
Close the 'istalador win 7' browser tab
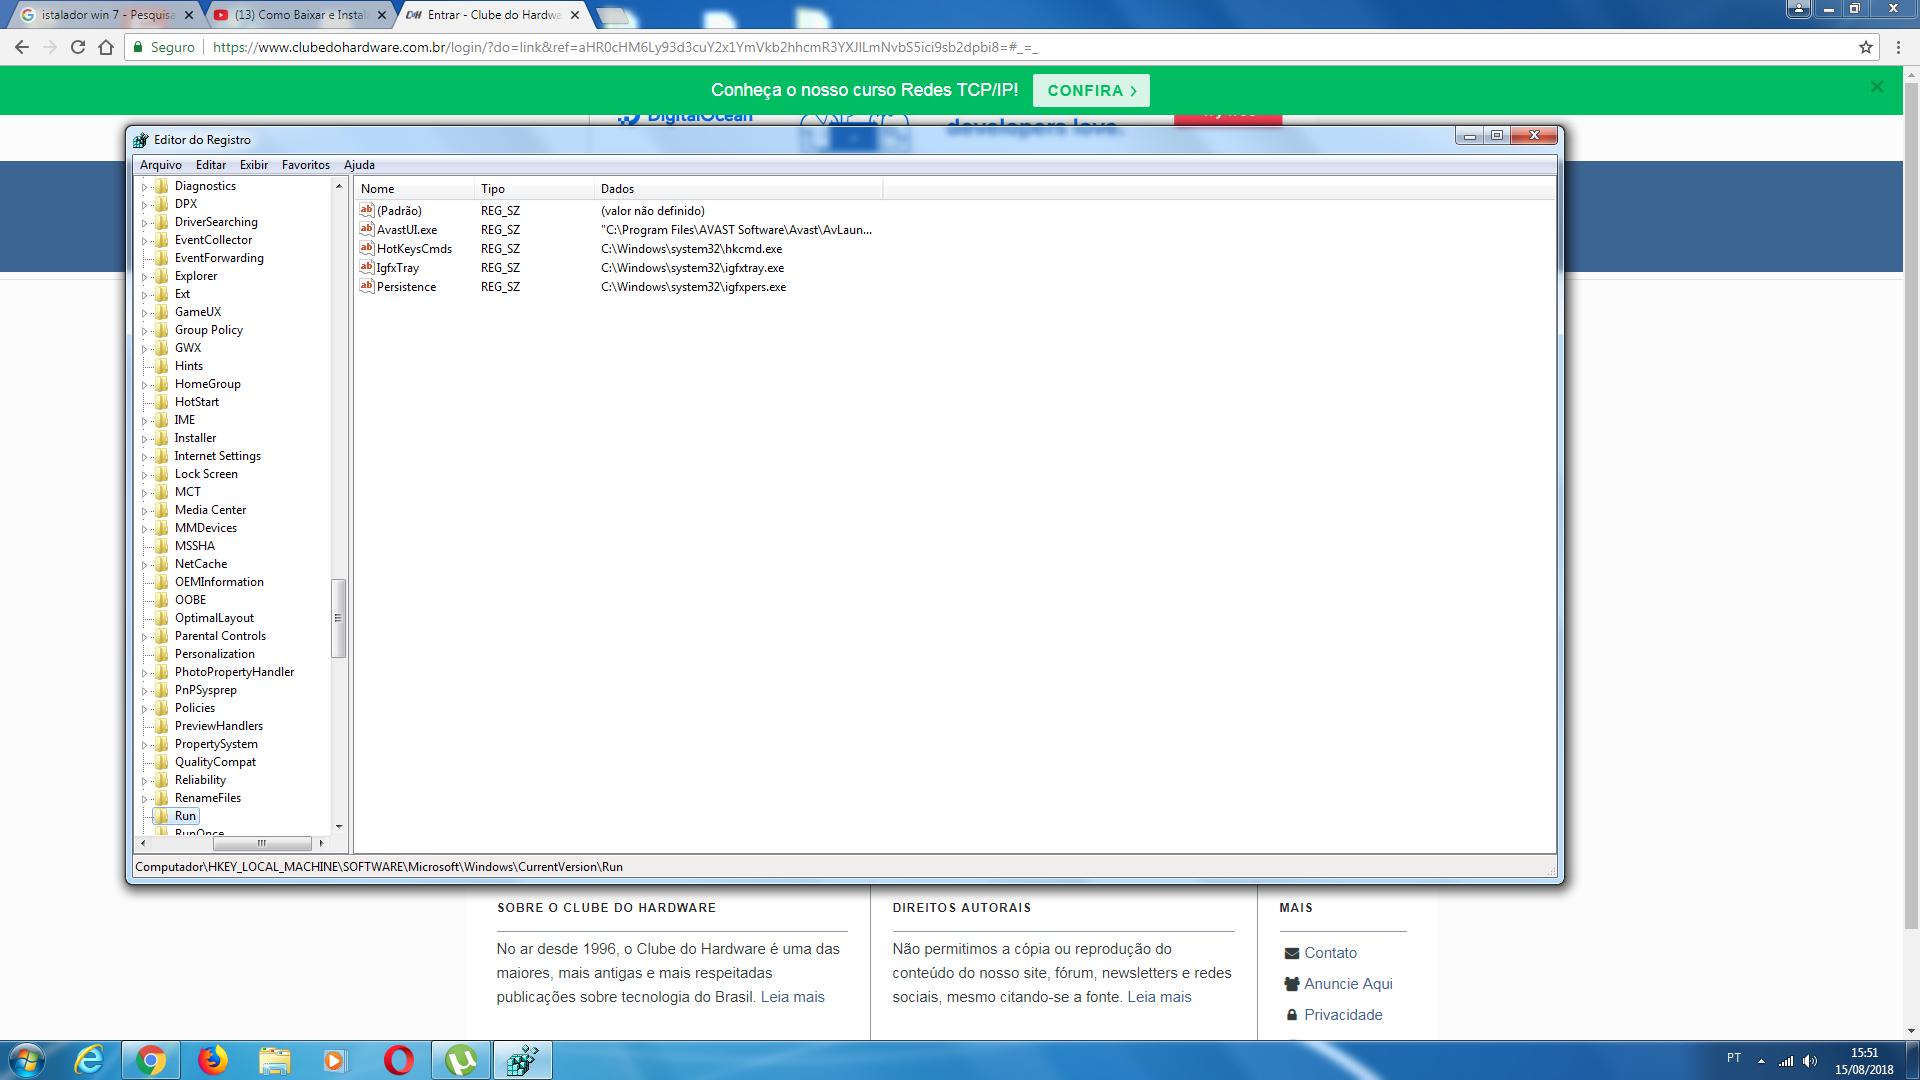[x=189, y=15]
